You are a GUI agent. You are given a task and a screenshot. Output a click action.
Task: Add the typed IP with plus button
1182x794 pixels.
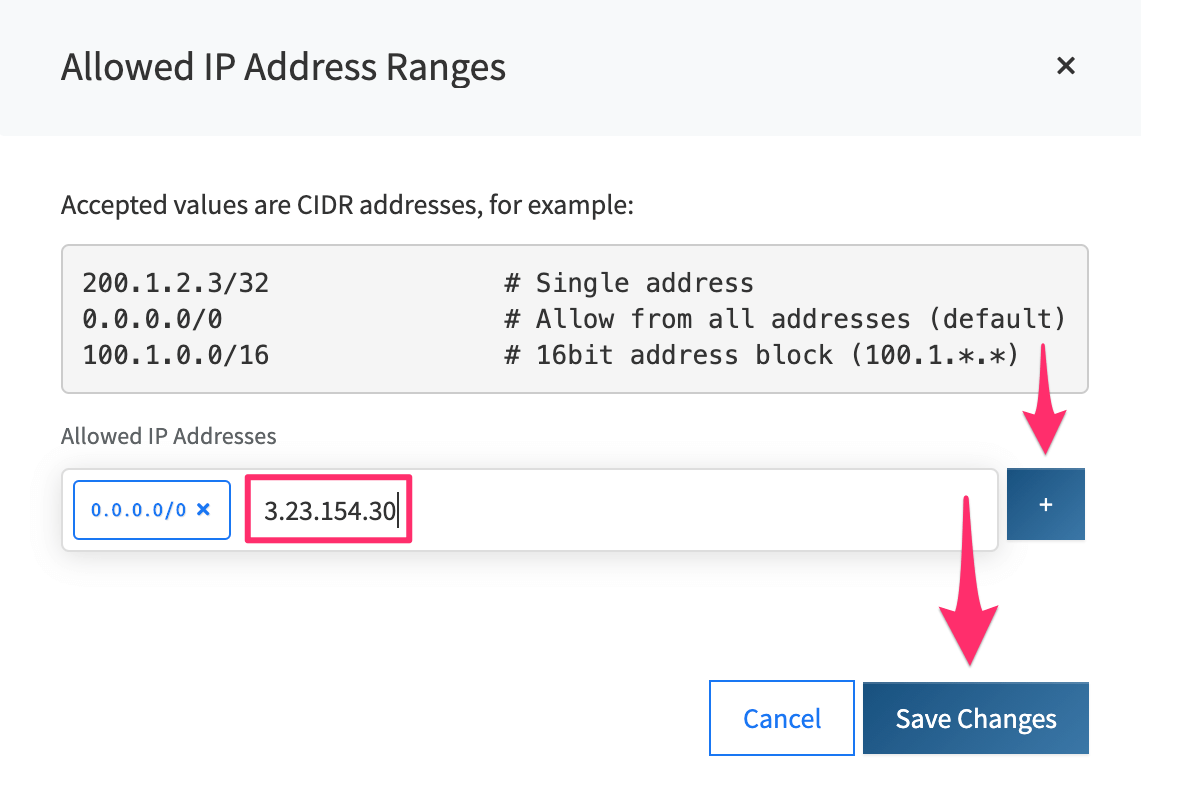coord(1045,505)
